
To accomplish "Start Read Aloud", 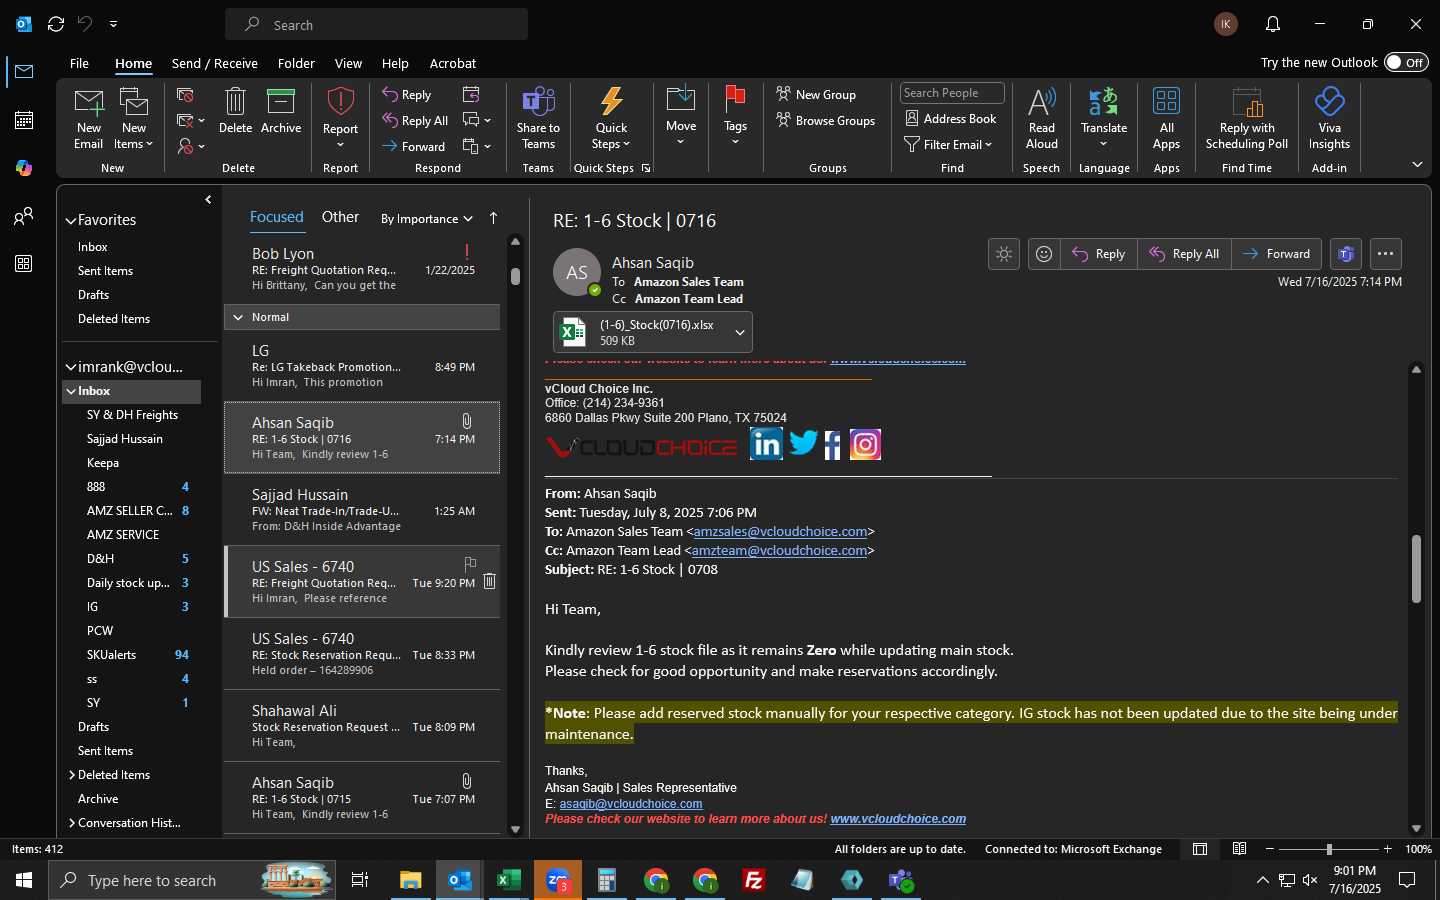I will 1041,118.
